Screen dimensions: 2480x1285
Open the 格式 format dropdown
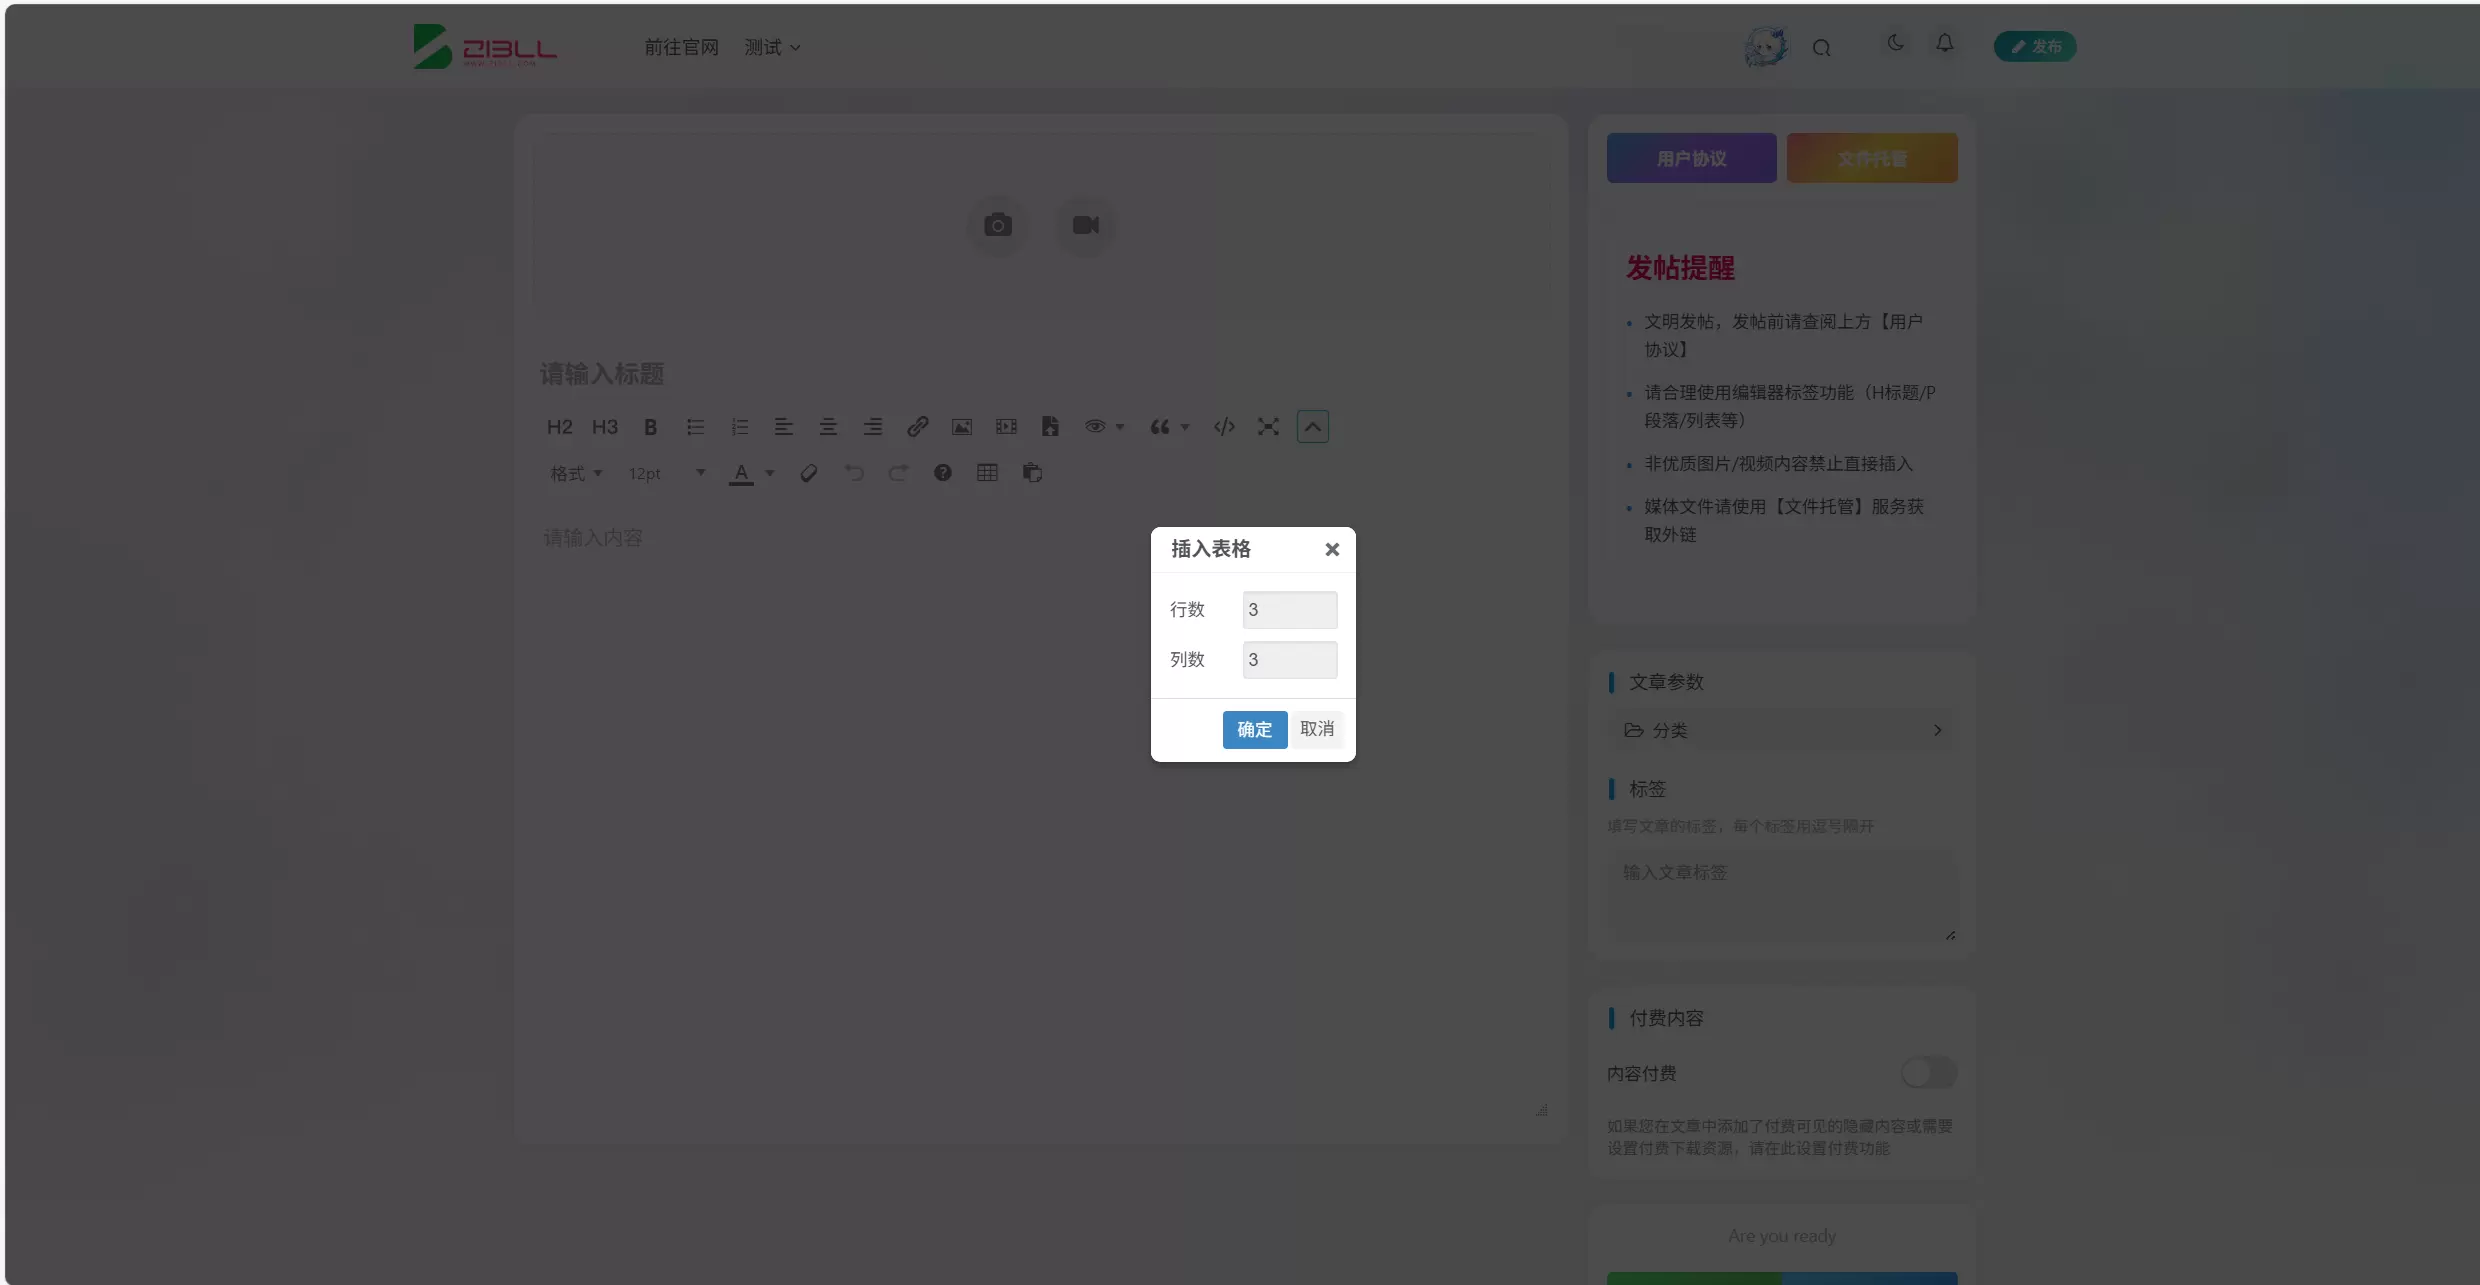[x=576, y=473]
